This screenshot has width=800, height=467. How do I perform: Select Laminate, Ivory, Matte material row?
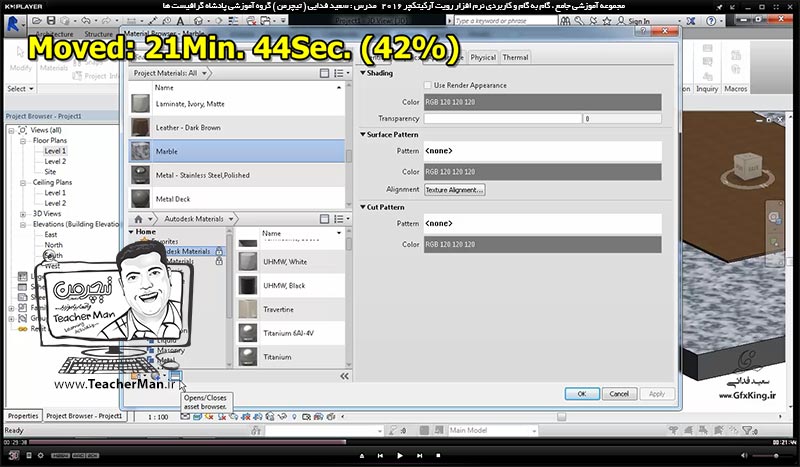(237, 104)
